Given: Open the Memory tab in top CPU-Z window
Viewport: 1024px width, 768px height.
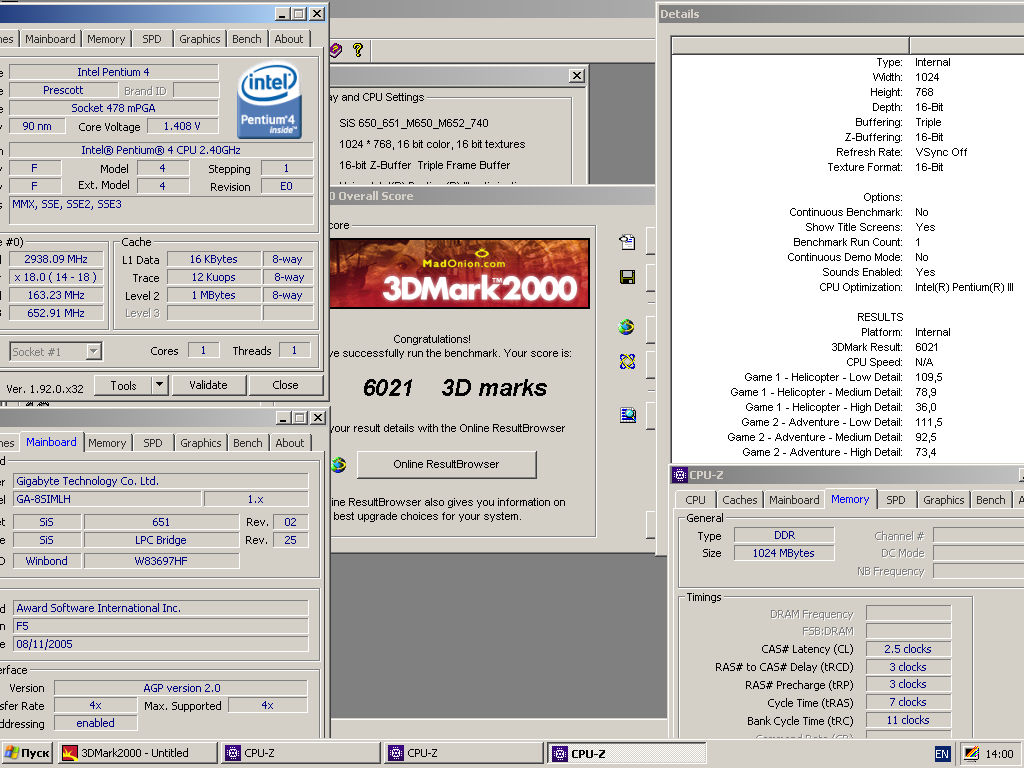Looking at the screenshot, I should coord(106,39).
